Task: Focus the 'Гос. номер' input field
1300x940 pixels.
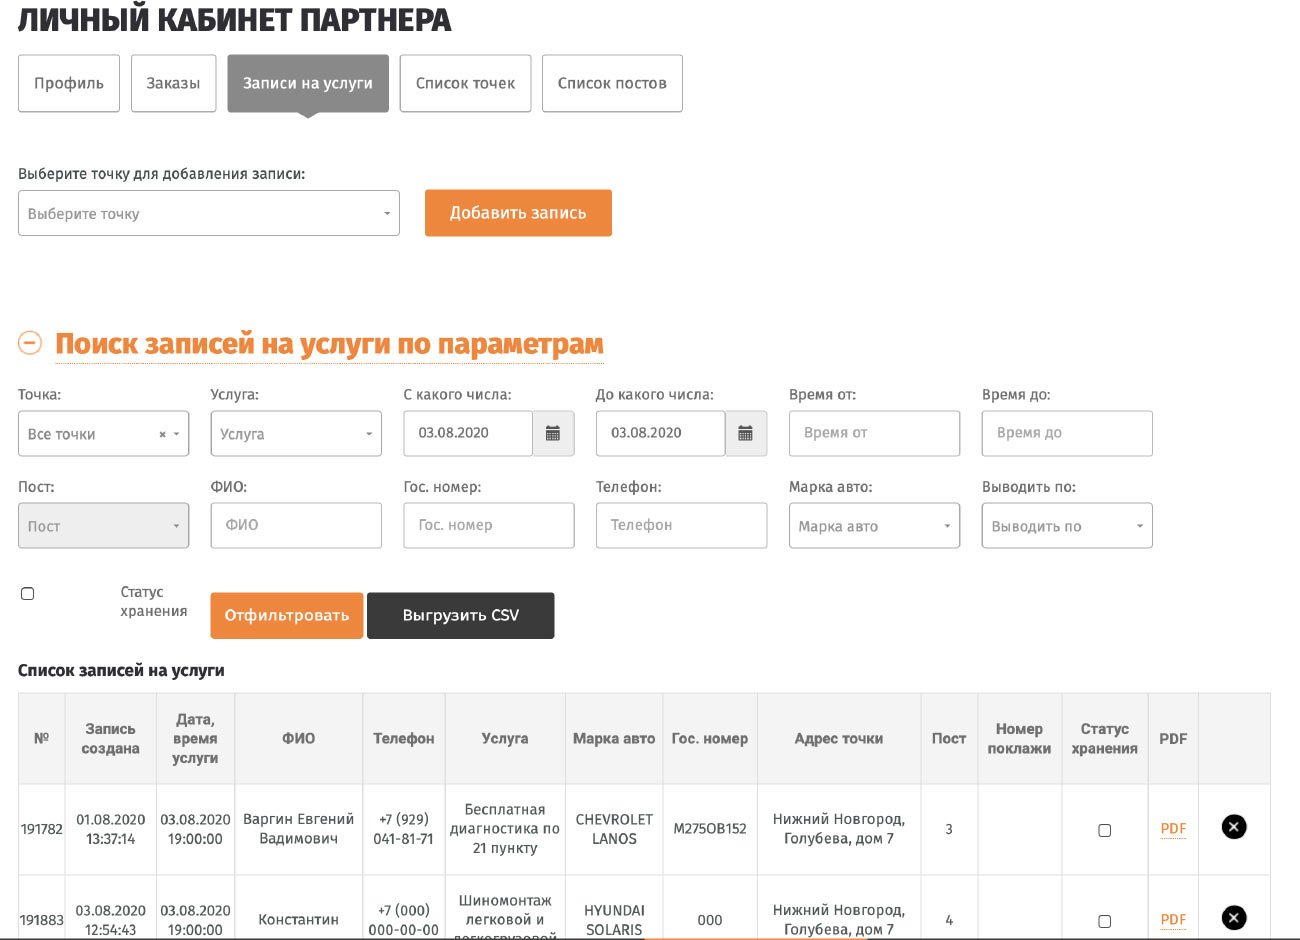Action: pos(489,525)
